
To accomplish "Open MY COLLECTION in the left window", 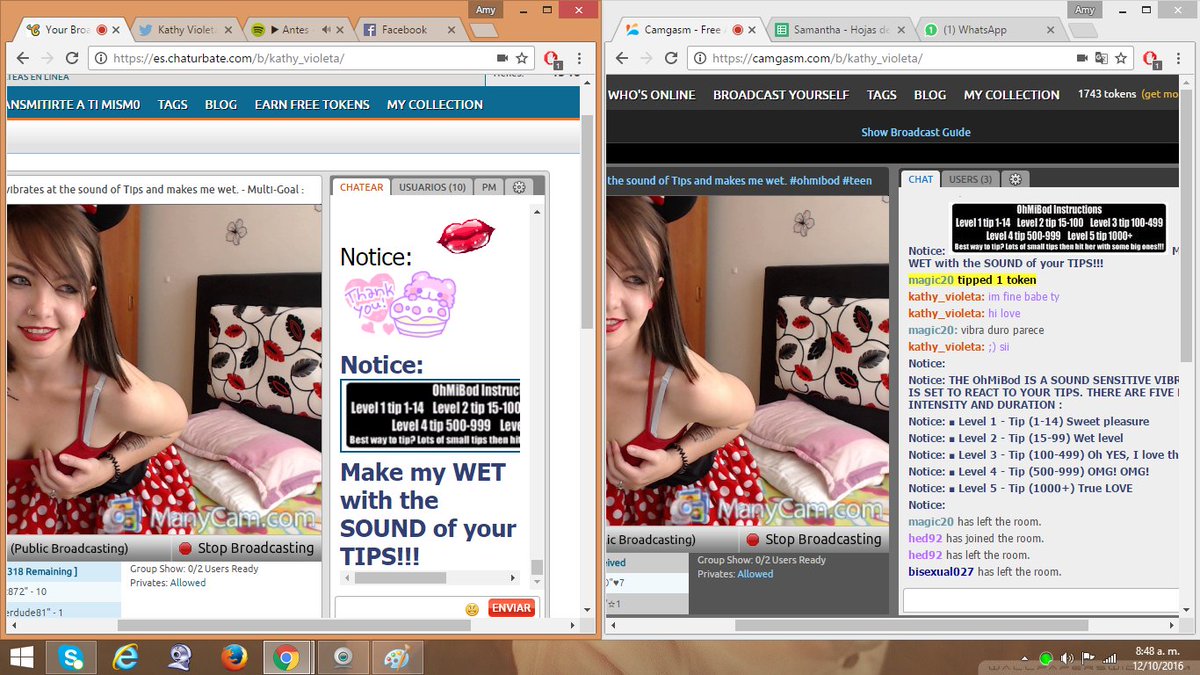I will pos(435,104).
